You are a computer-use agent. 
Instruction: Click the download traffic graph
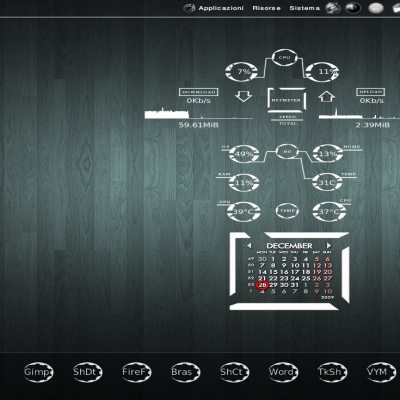coord(199,113)
